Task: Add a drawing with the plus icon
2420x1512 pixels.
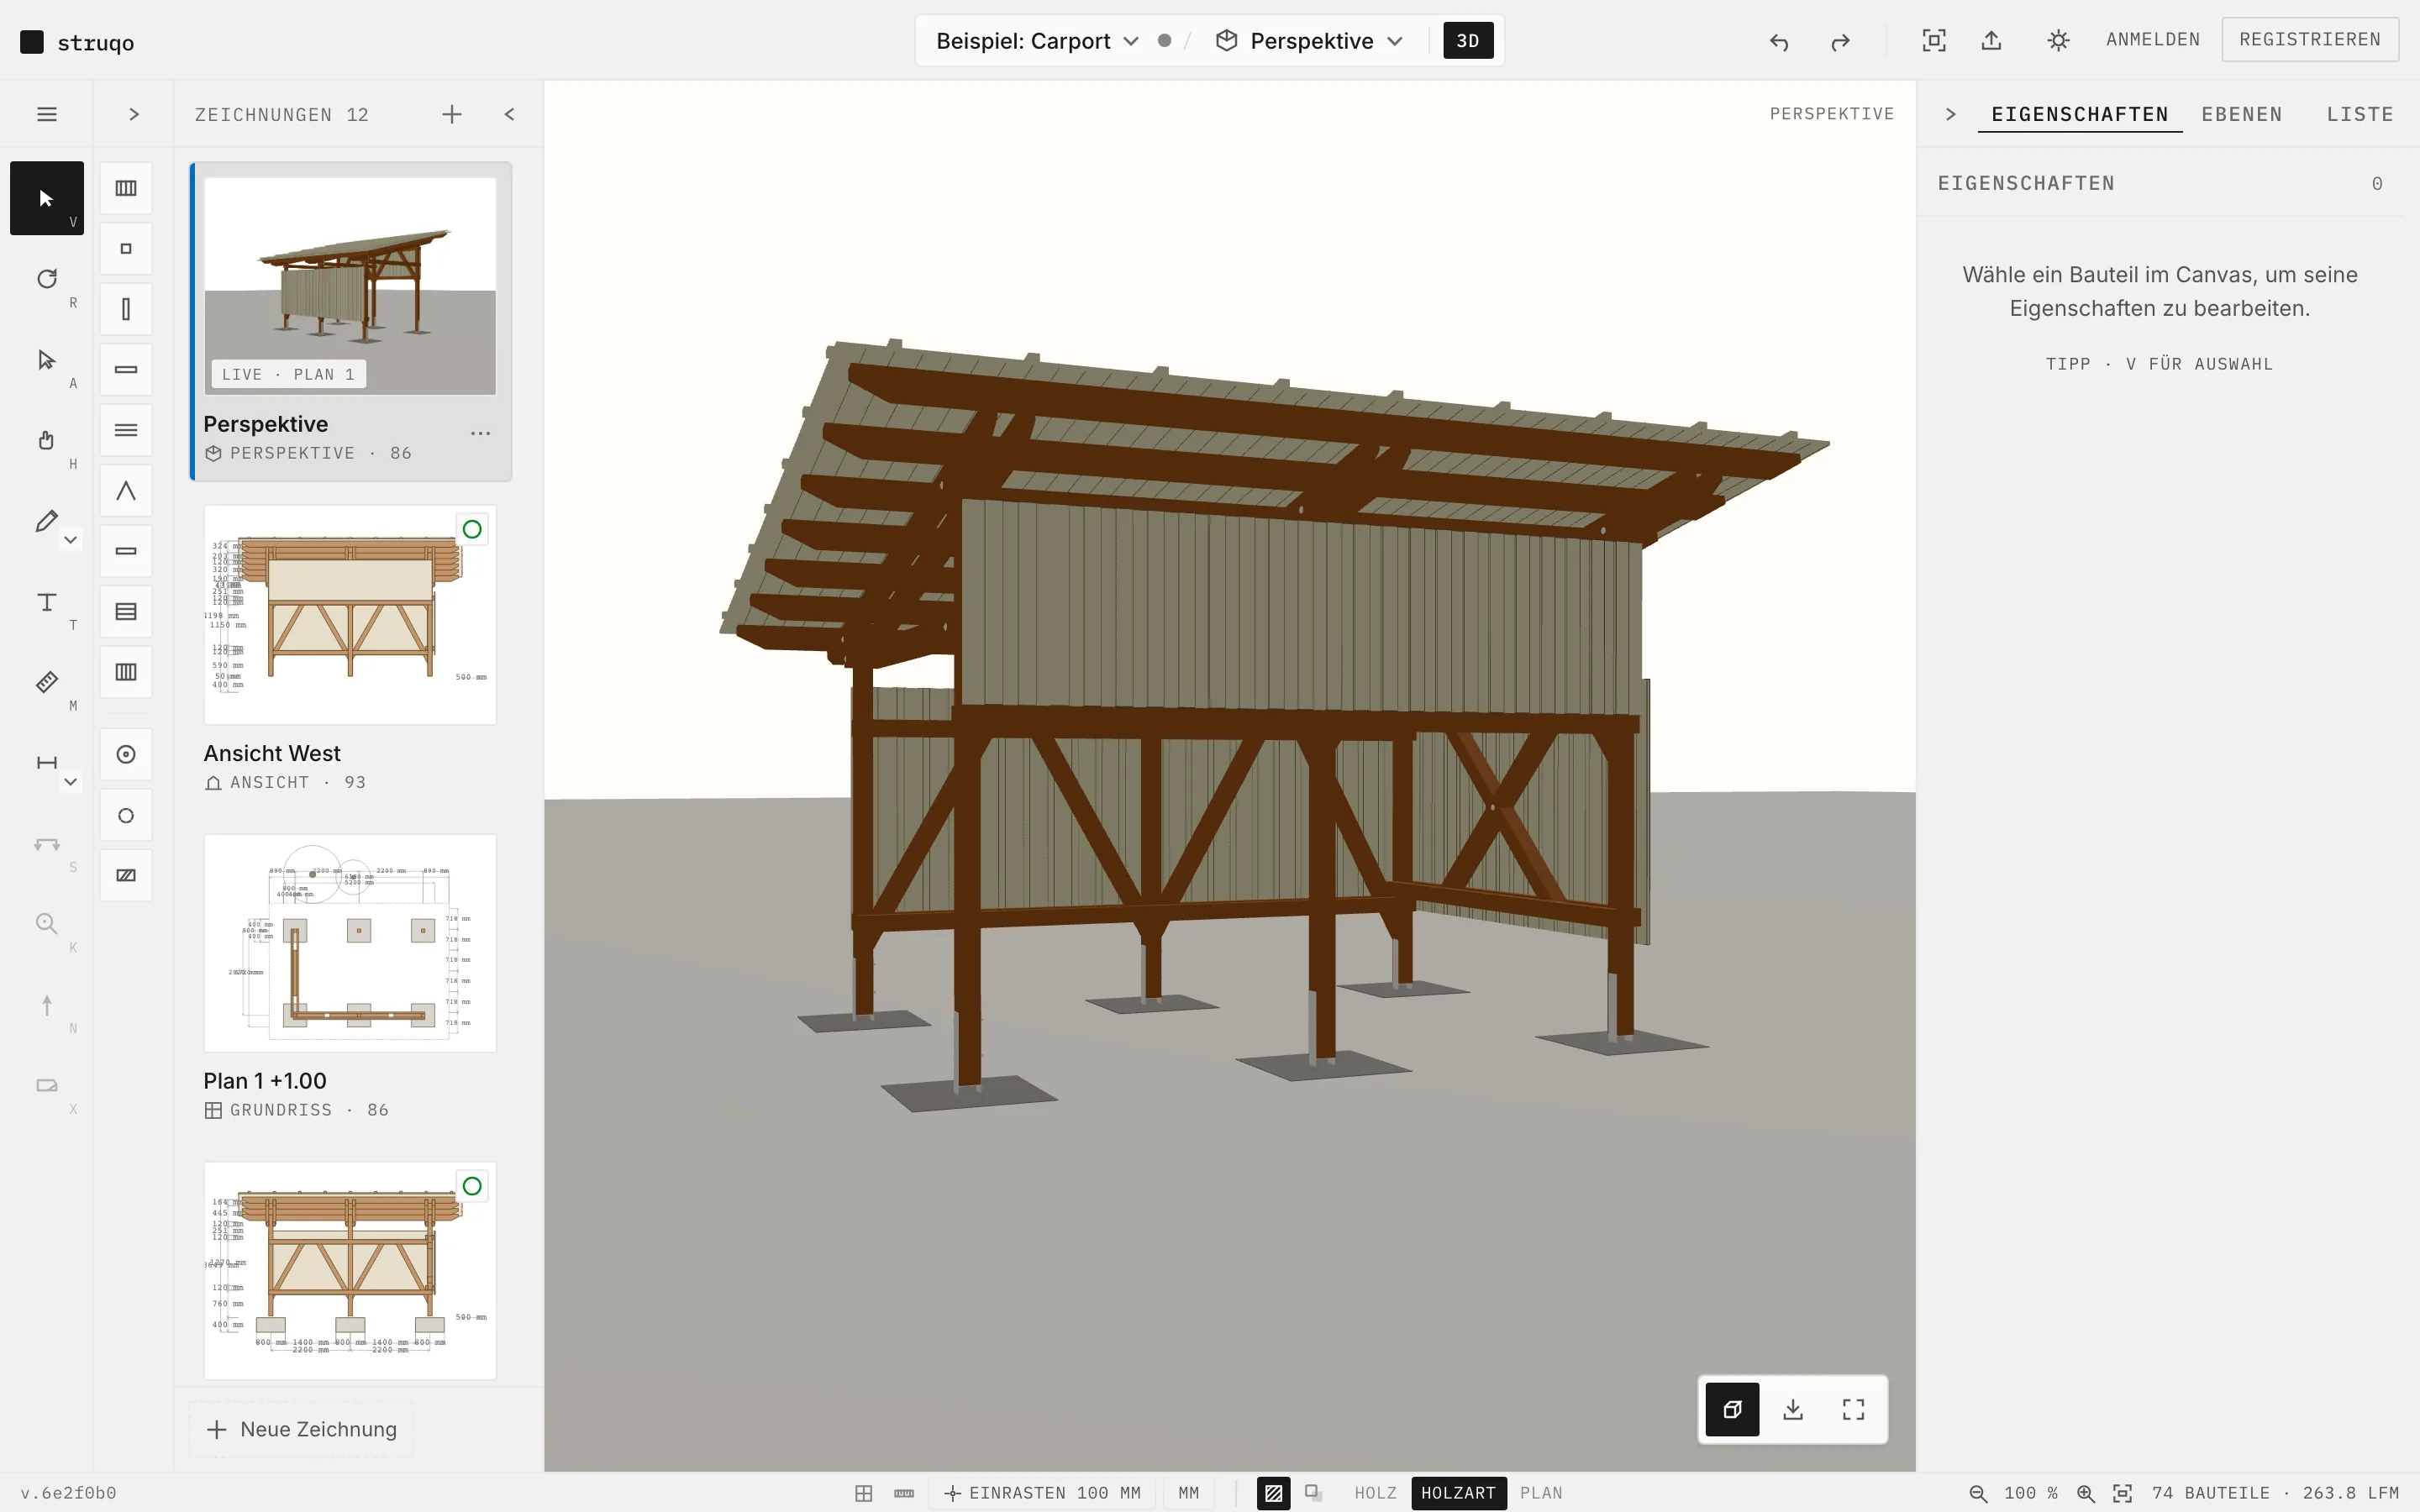Action: click(452, 114)
